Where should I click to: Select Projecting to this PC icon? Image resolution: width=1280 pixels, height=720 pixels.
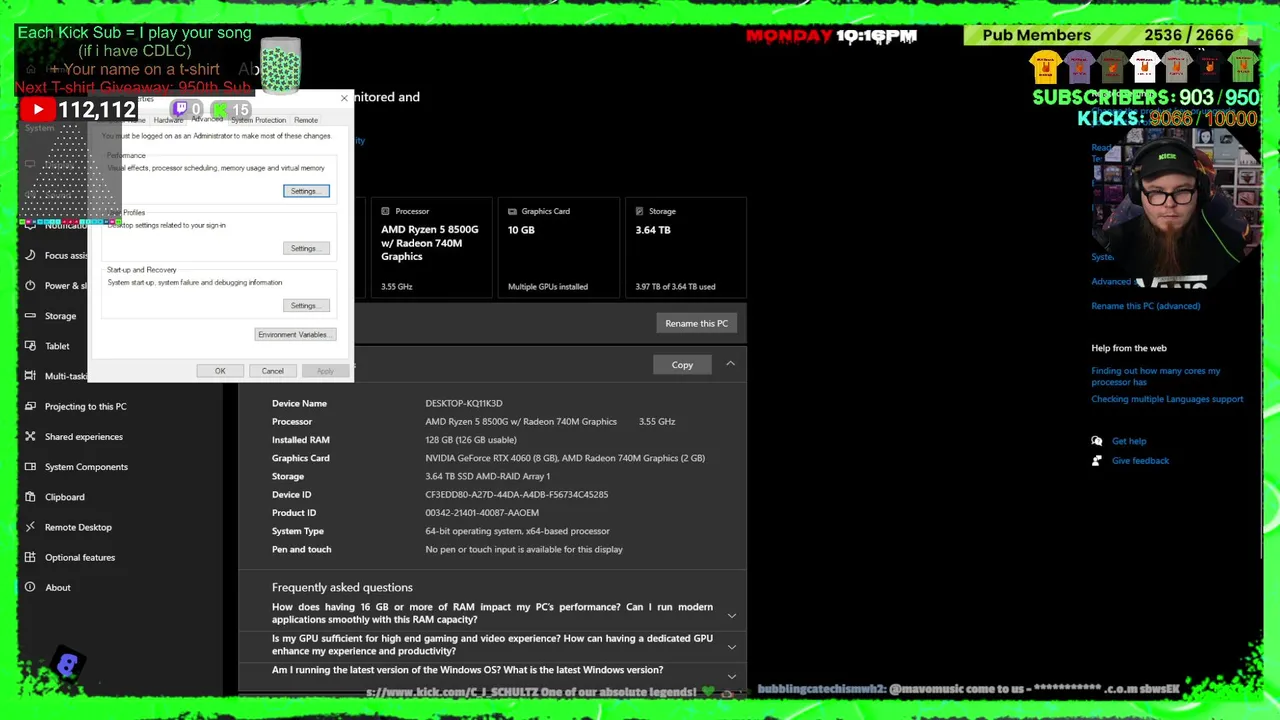point(30,406)
